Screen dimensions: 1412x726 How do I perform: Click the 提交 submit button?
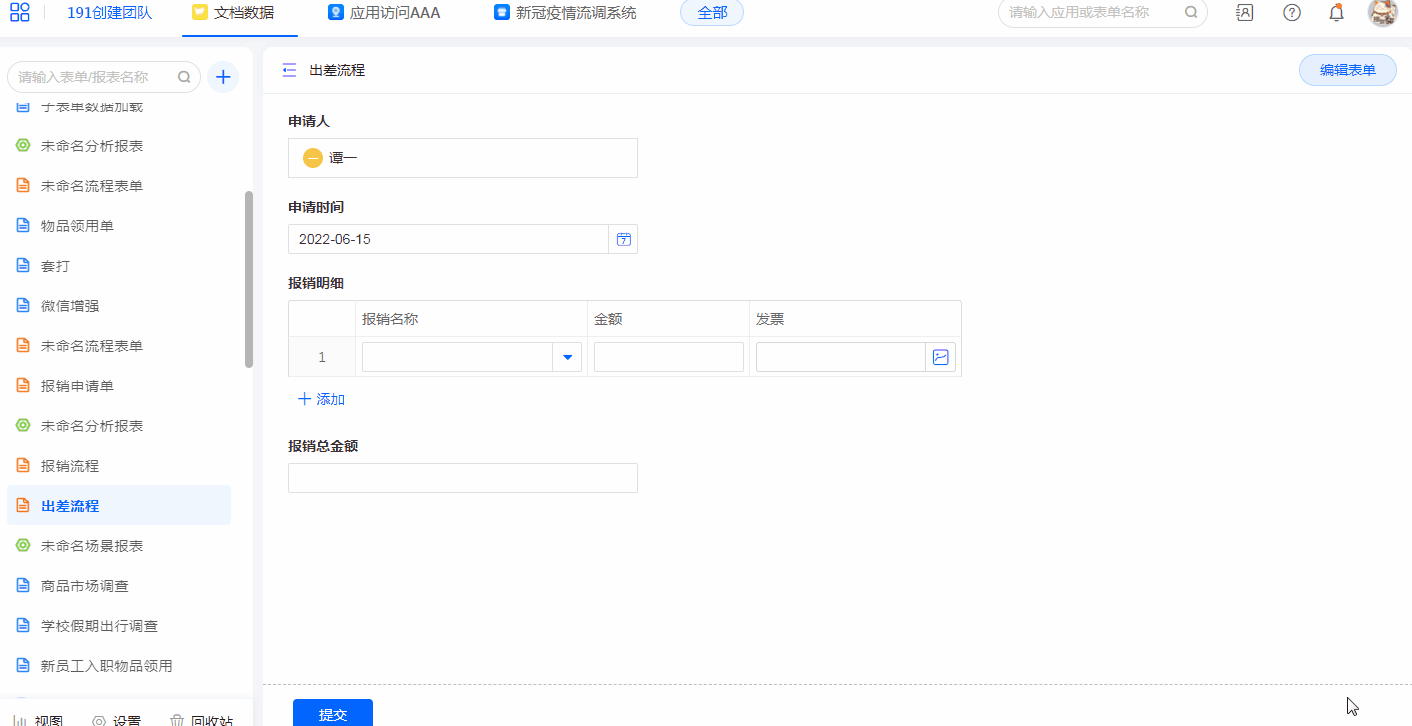point(332,713)
